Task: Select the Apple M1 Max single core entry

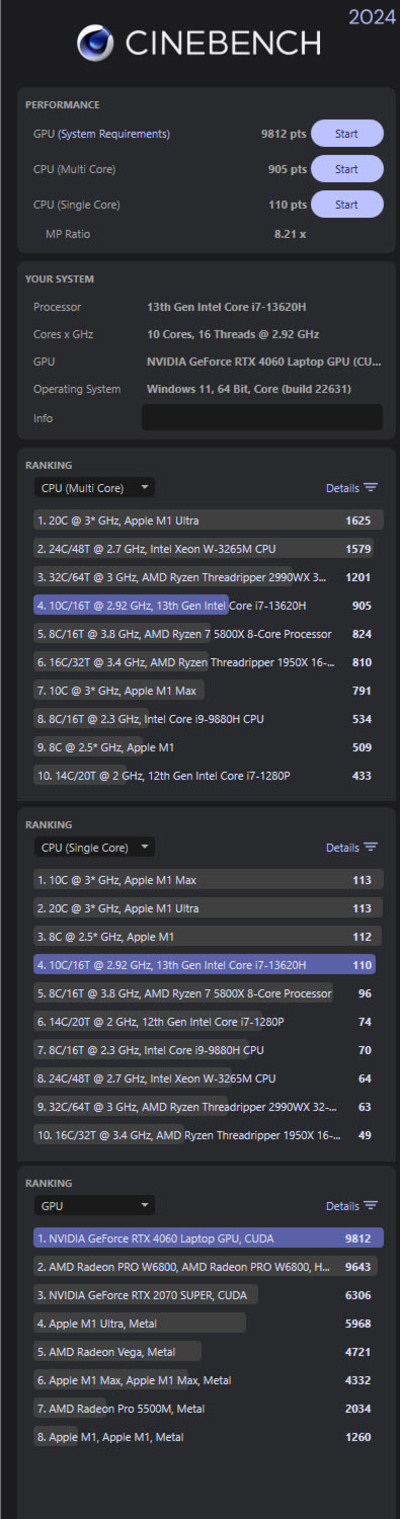Action: point(205,880)
